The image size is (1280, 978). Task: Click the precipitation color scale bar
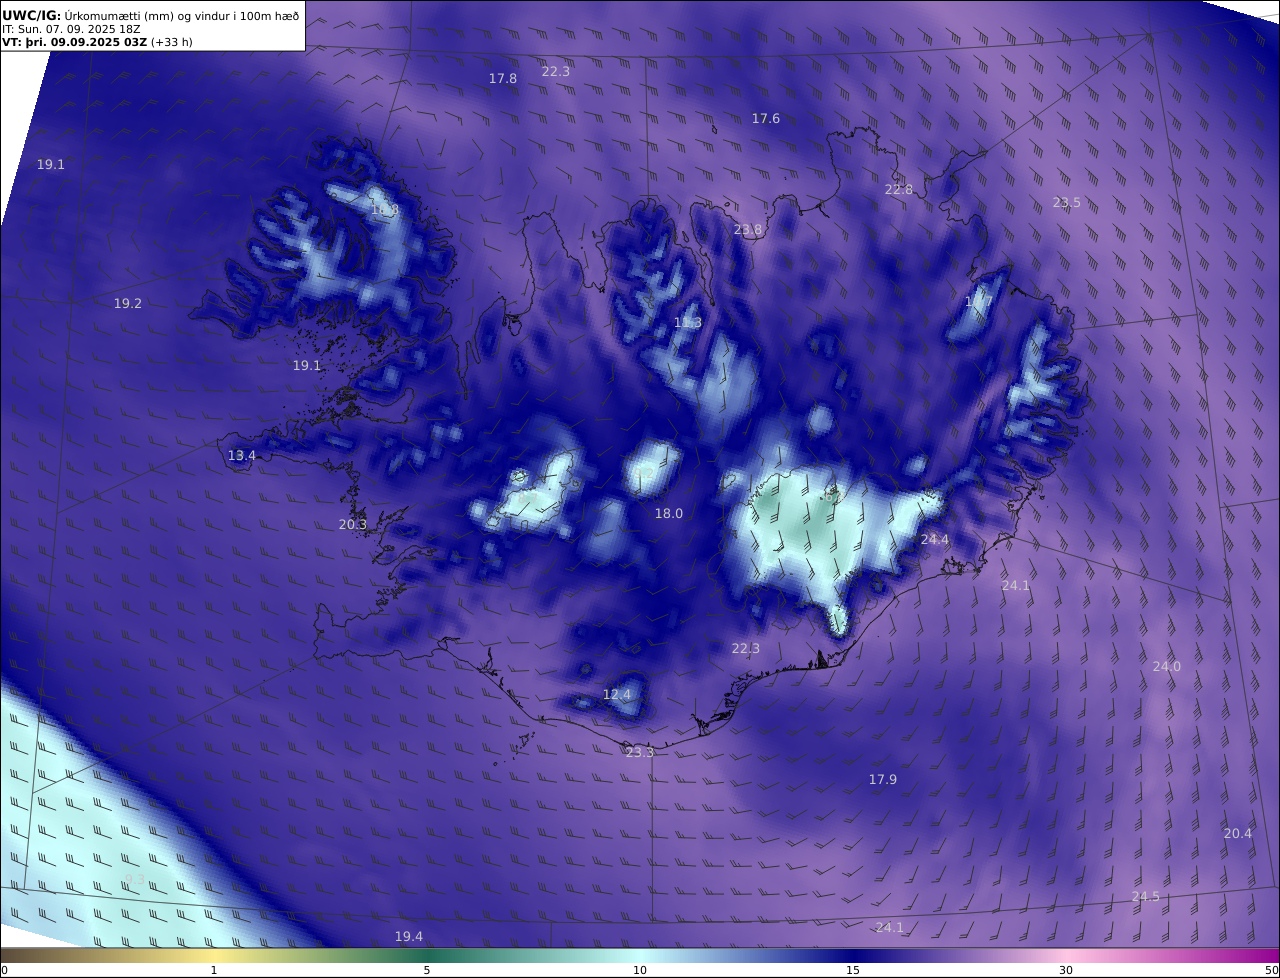[640, 955]
